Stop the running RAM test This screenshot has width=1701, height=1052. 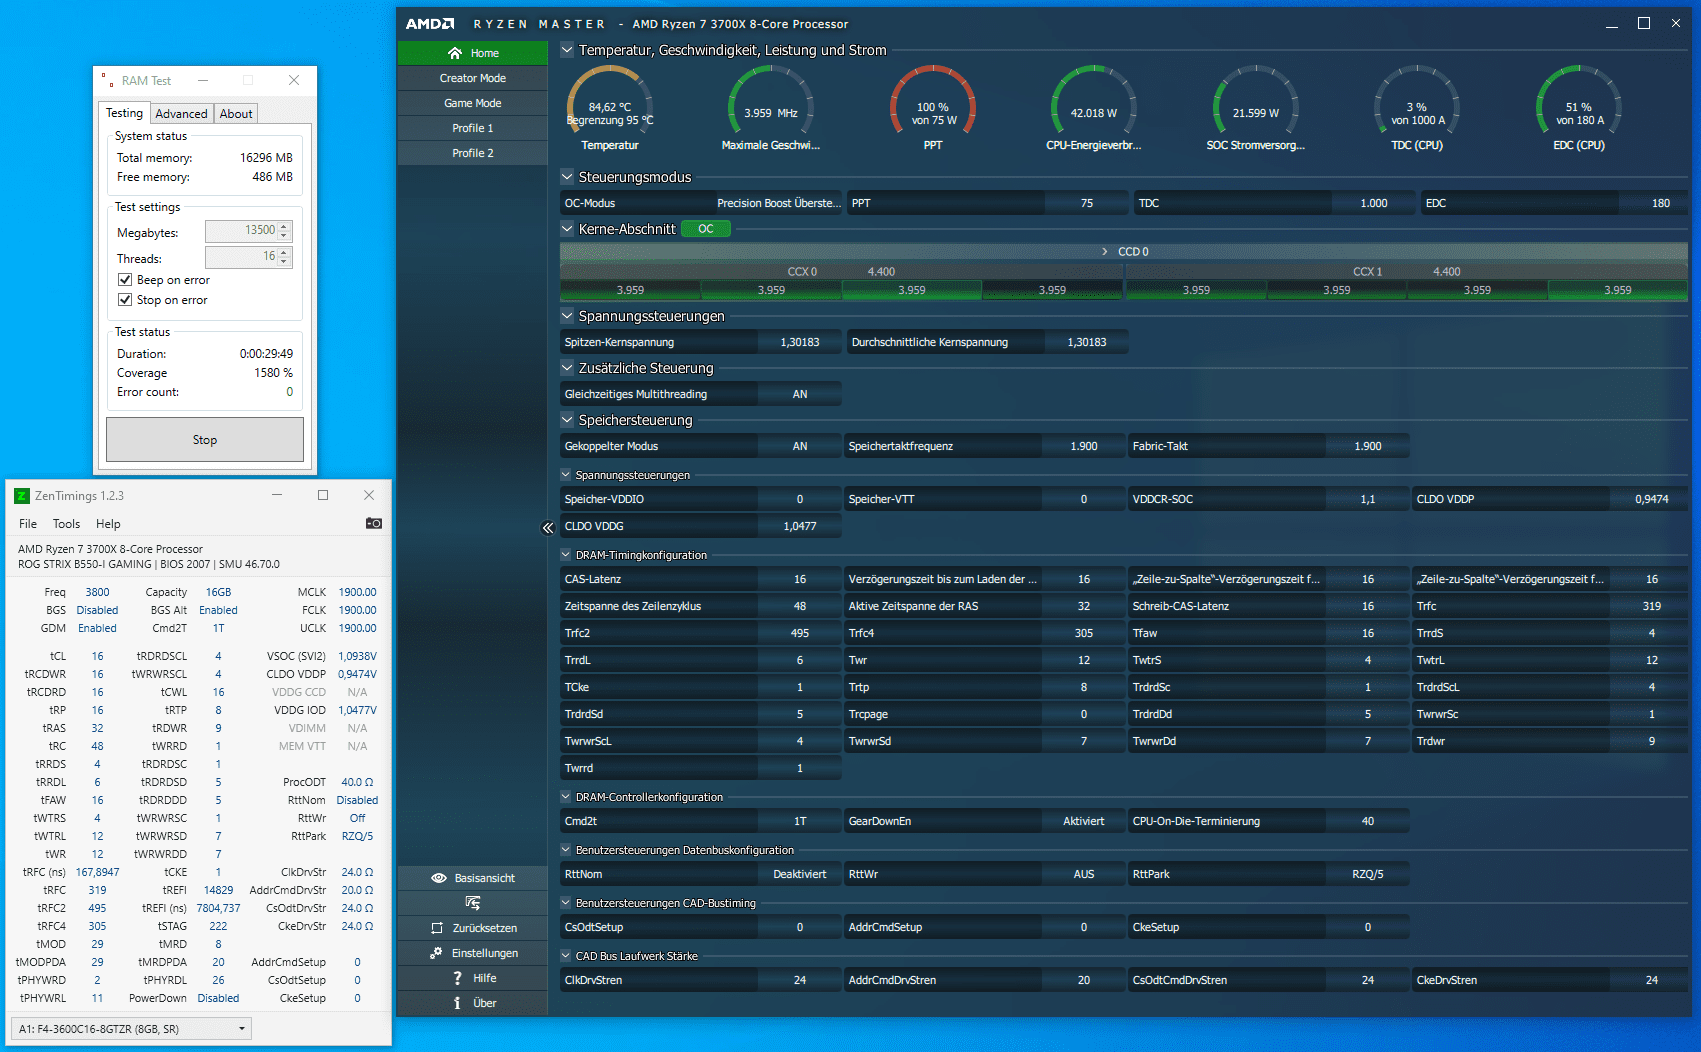pyautogui.click(x=205, y=440)
